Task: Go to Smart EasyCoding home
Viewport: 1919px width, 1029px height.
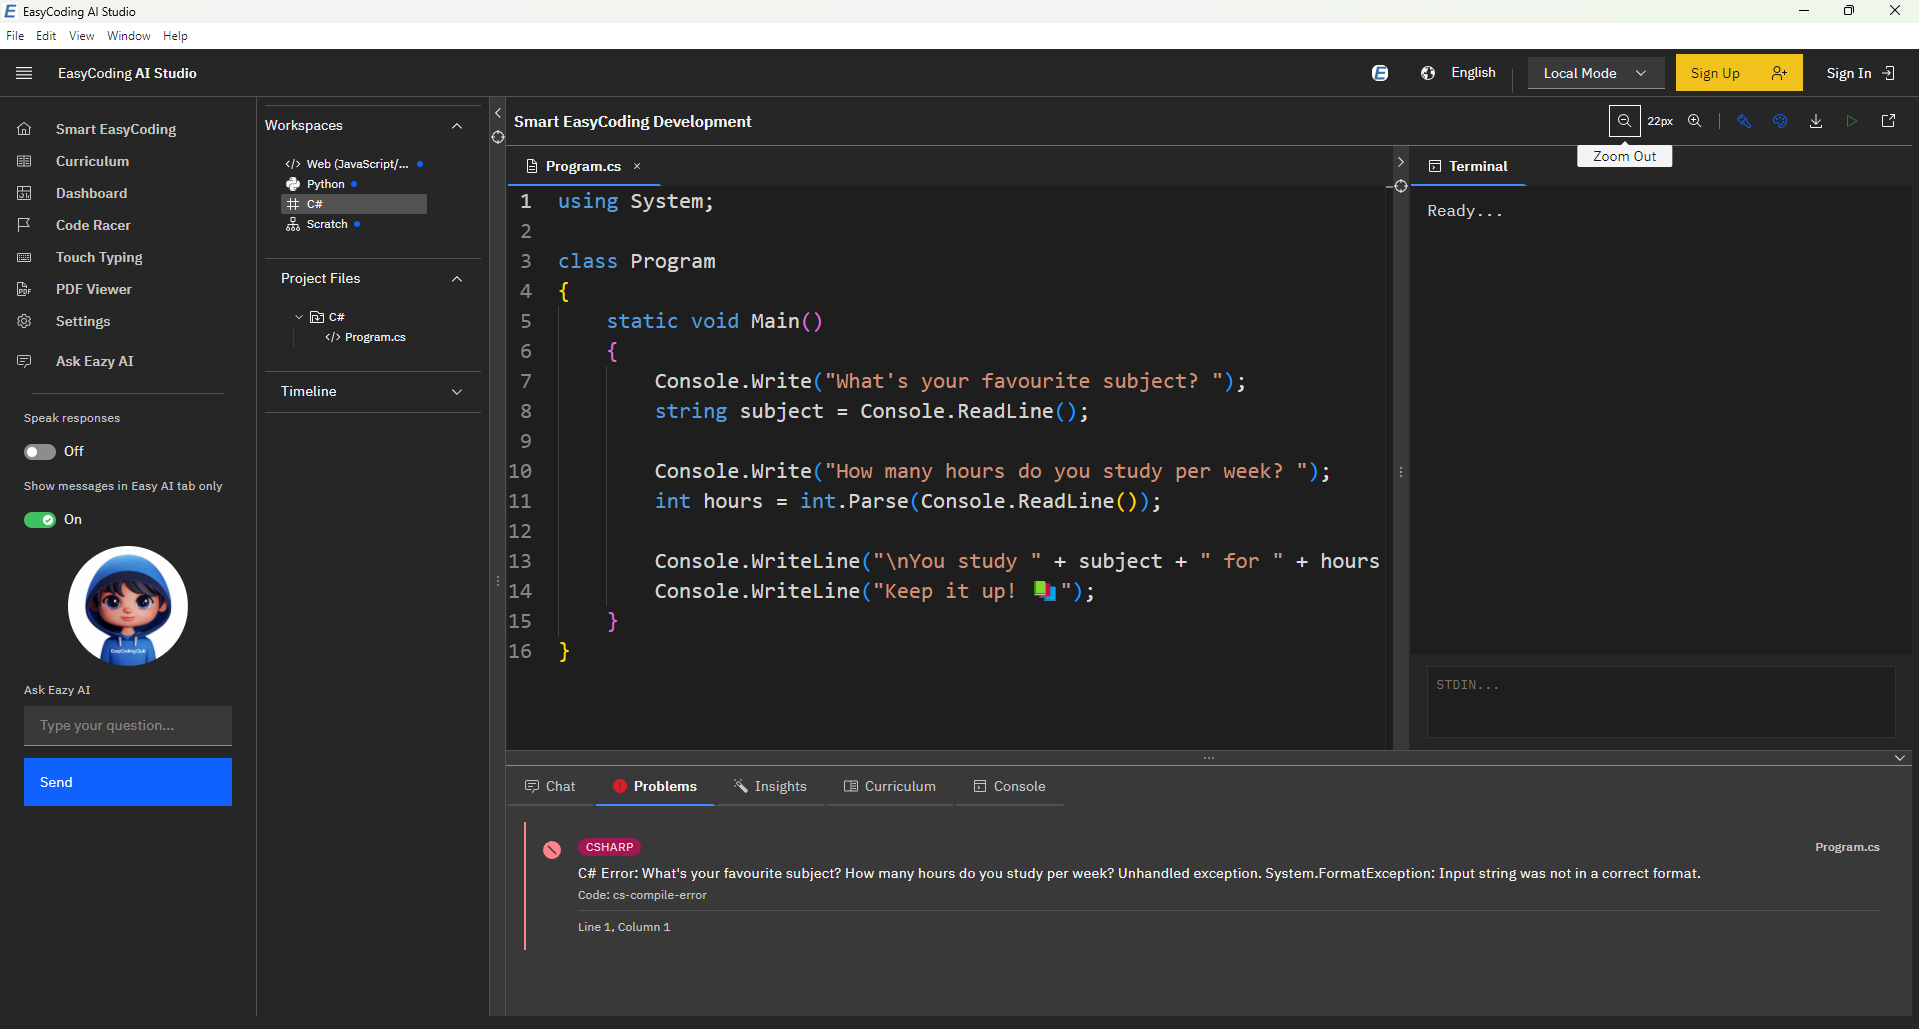Action: (x=116, y=129)
